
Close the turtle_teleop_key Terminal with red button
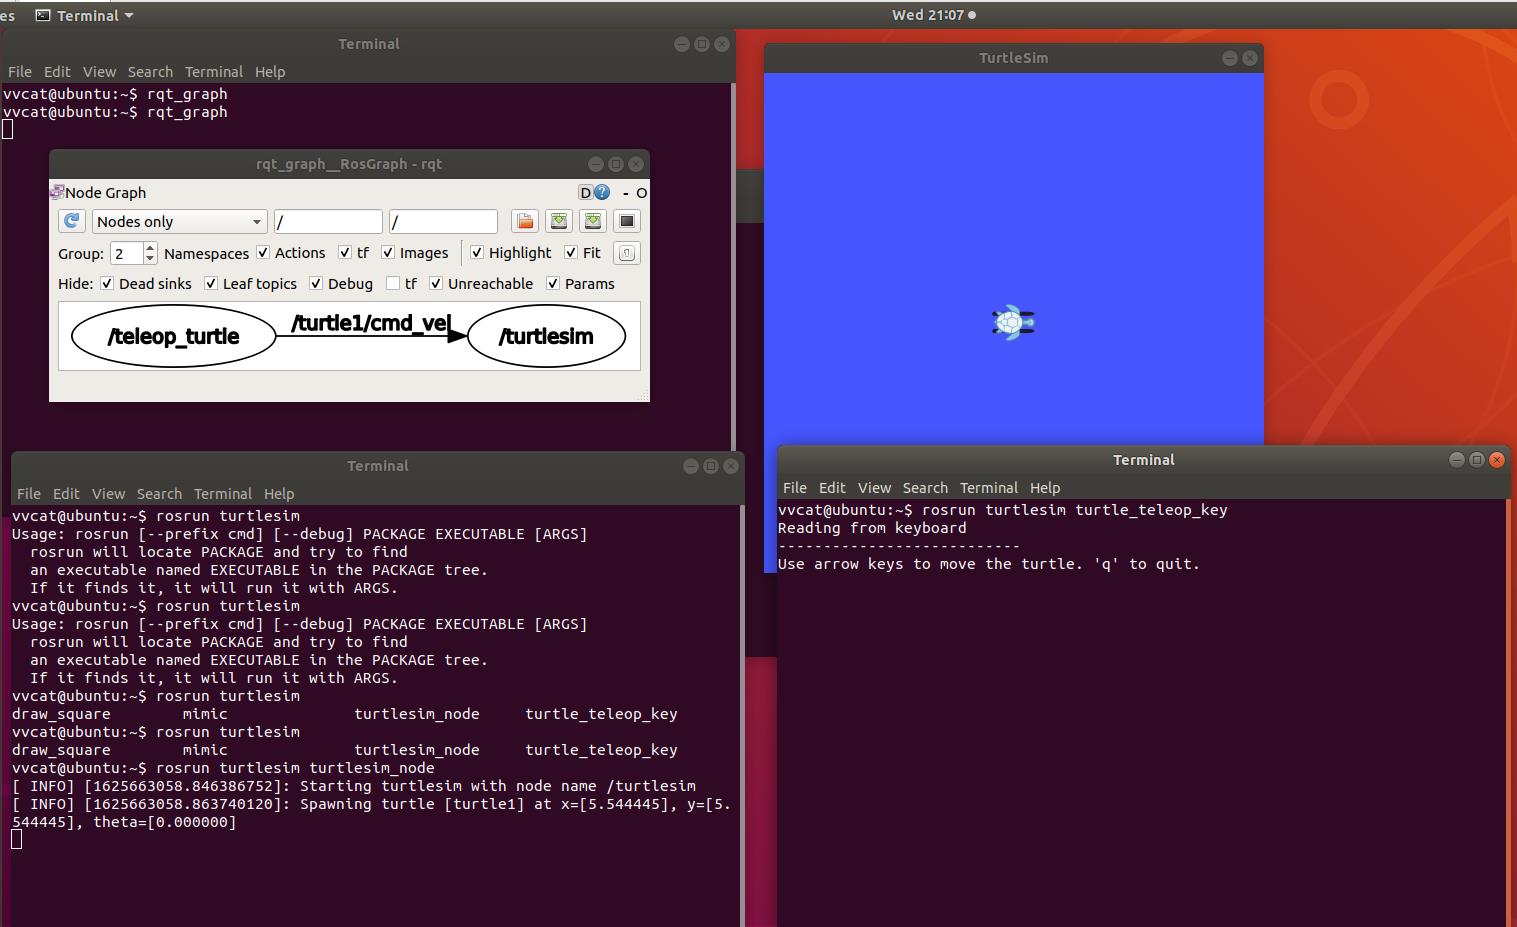(x=1497, y=459)
